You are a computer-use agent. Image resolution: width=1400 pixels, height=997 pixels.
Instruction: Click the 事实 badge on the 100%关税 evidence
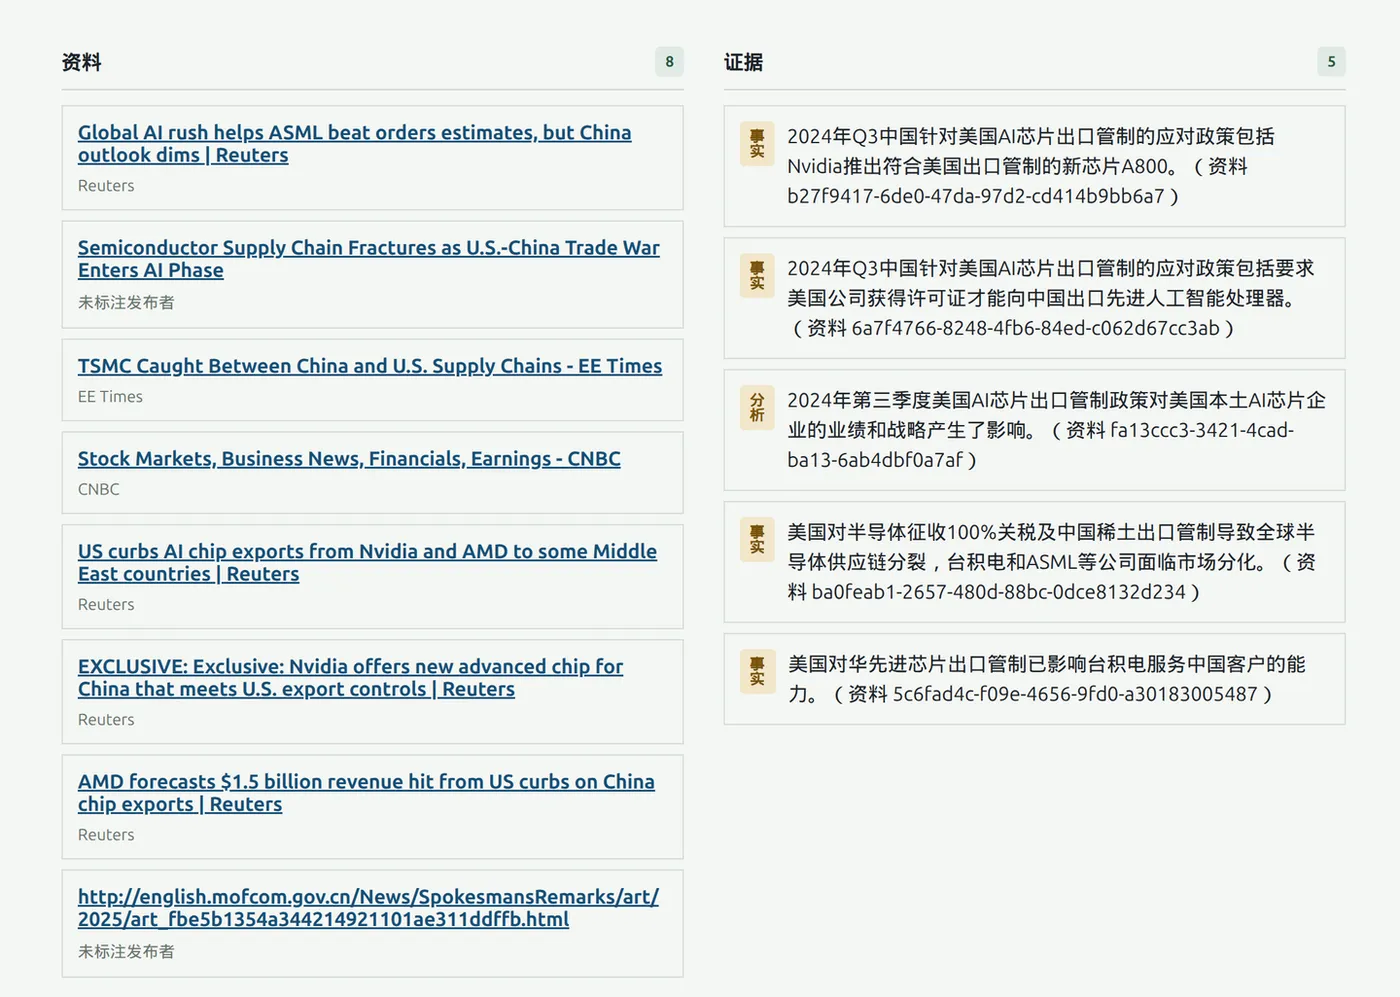point(757,539)
